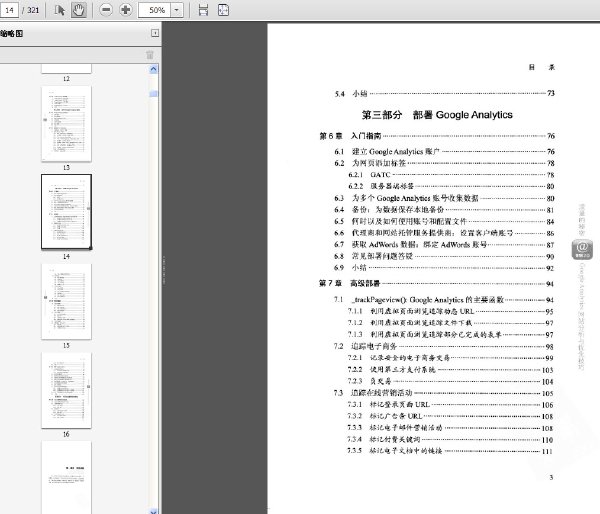This screenshot has height=514, width=600.
Task: Click the page number field showing 14
Action: pos(9,10)
